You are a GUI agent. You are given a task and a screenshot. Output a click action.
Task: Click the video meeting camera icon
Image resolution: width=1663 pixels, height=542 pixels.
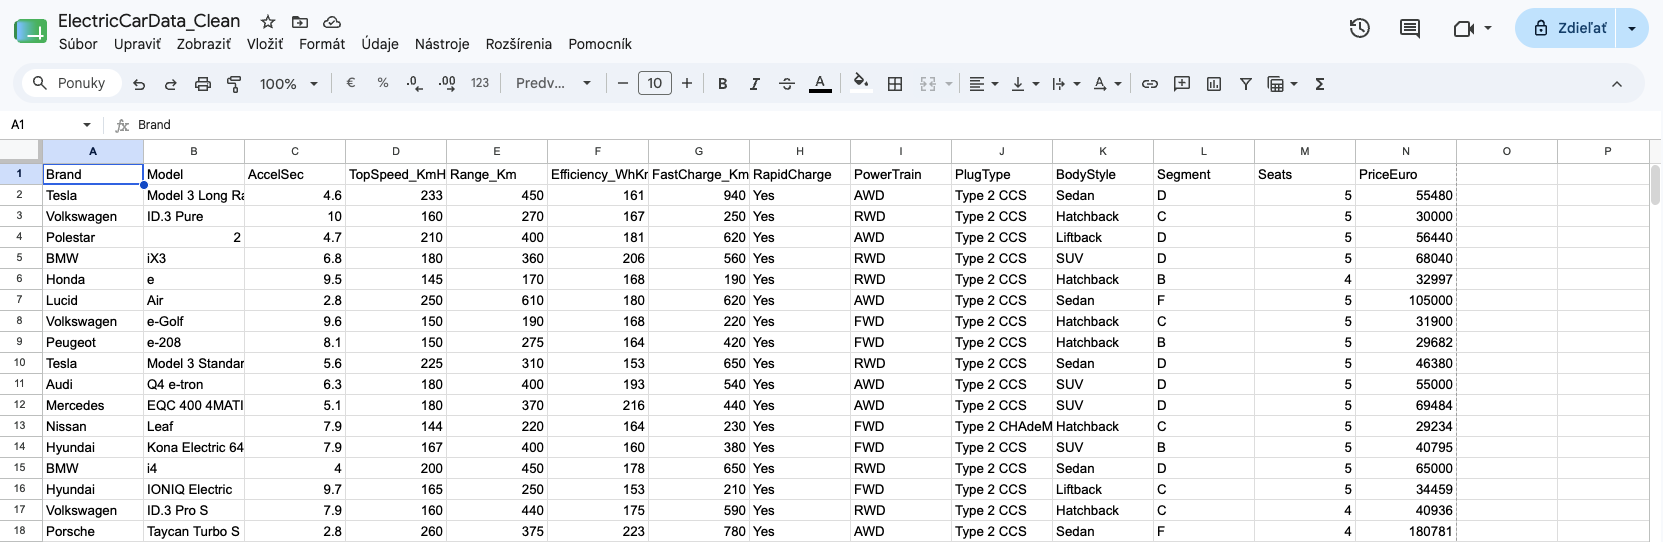tap(1463, 28)
